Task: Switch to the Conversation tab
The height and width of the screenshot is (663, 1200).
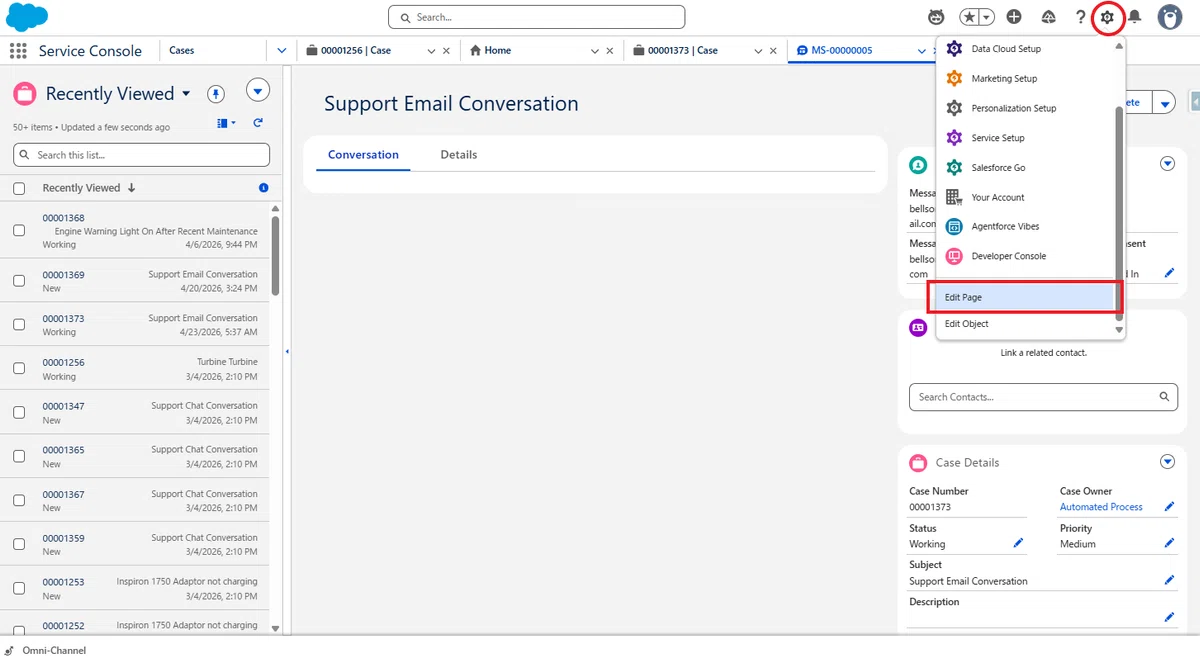Action: pos(363,155)
